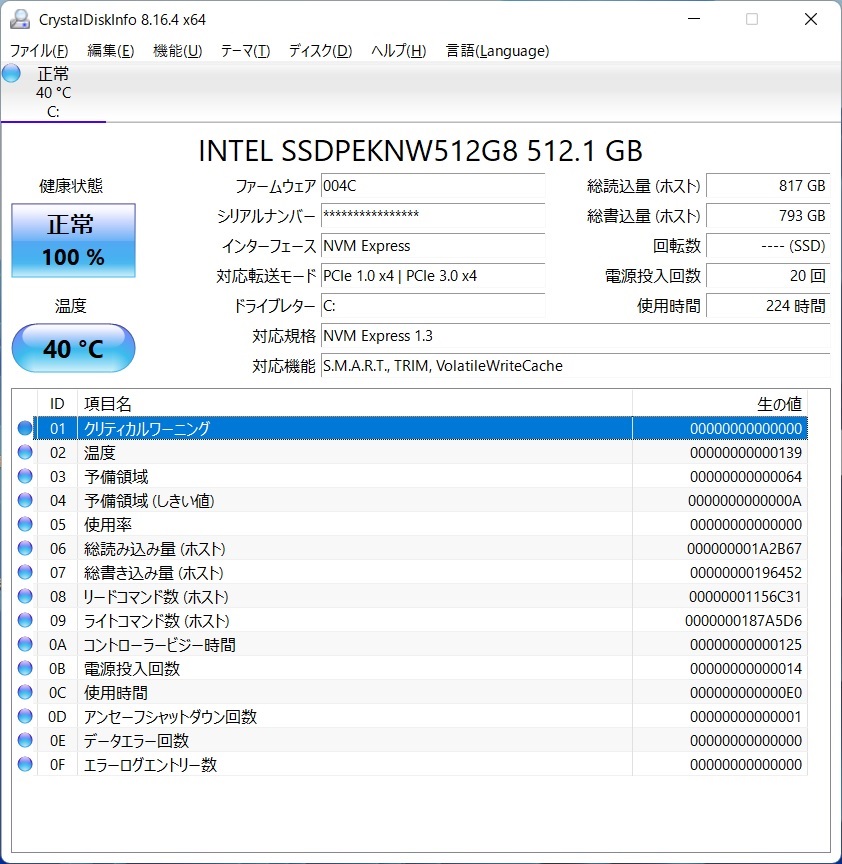Open the ファイル(F) menu
842x864 pixels.
point(39,51)
